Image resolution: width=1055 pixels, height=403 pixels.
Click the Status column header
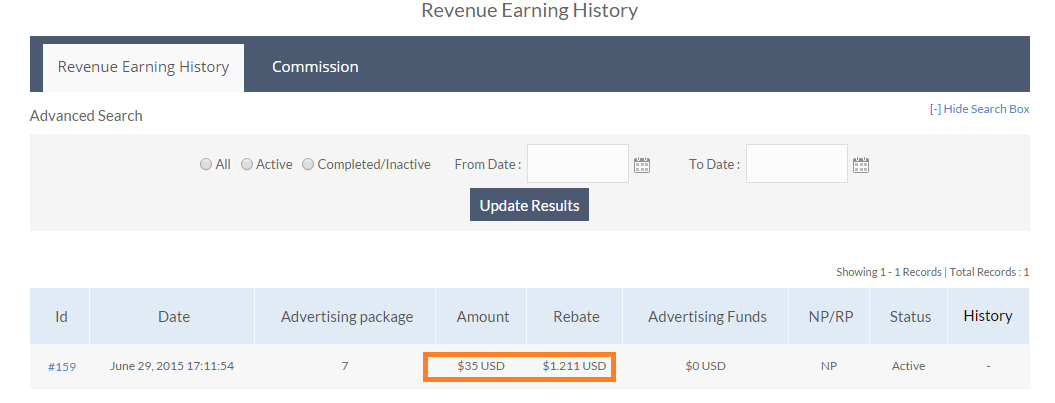coord(909,317)
